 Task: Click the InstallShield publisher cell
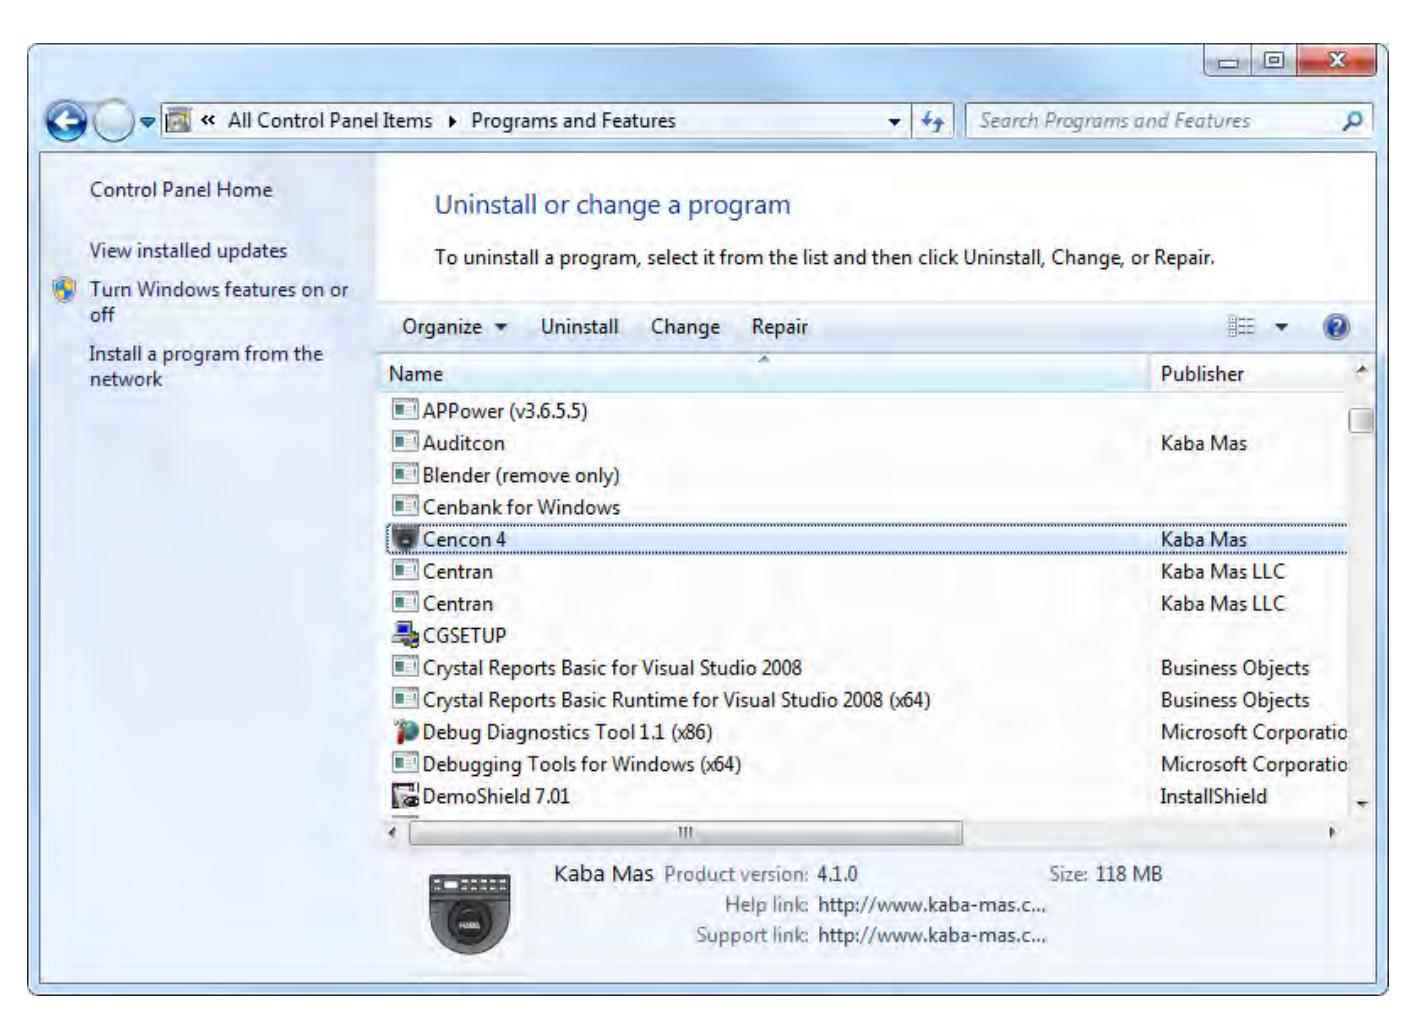1214,796
